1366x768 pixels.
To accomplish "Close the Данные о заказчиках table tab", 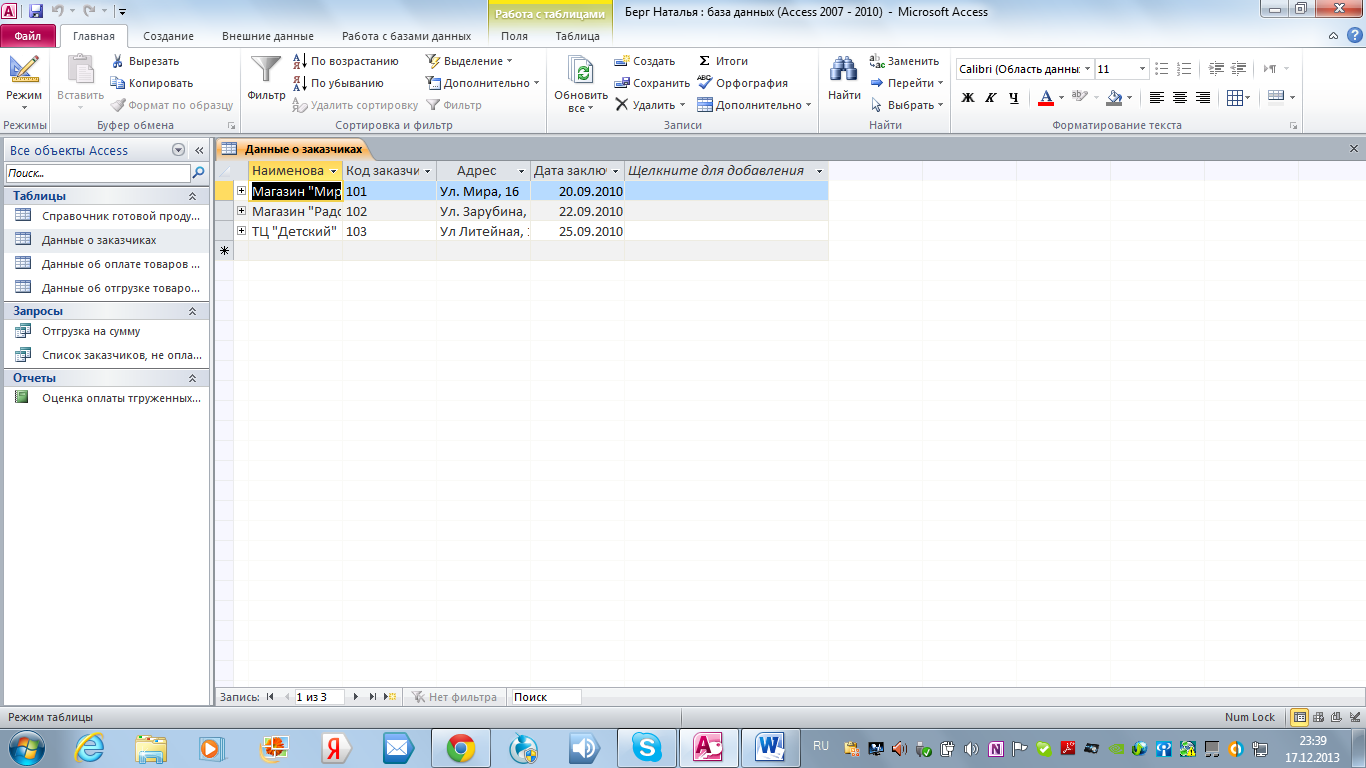I will tap(1354, 149).
